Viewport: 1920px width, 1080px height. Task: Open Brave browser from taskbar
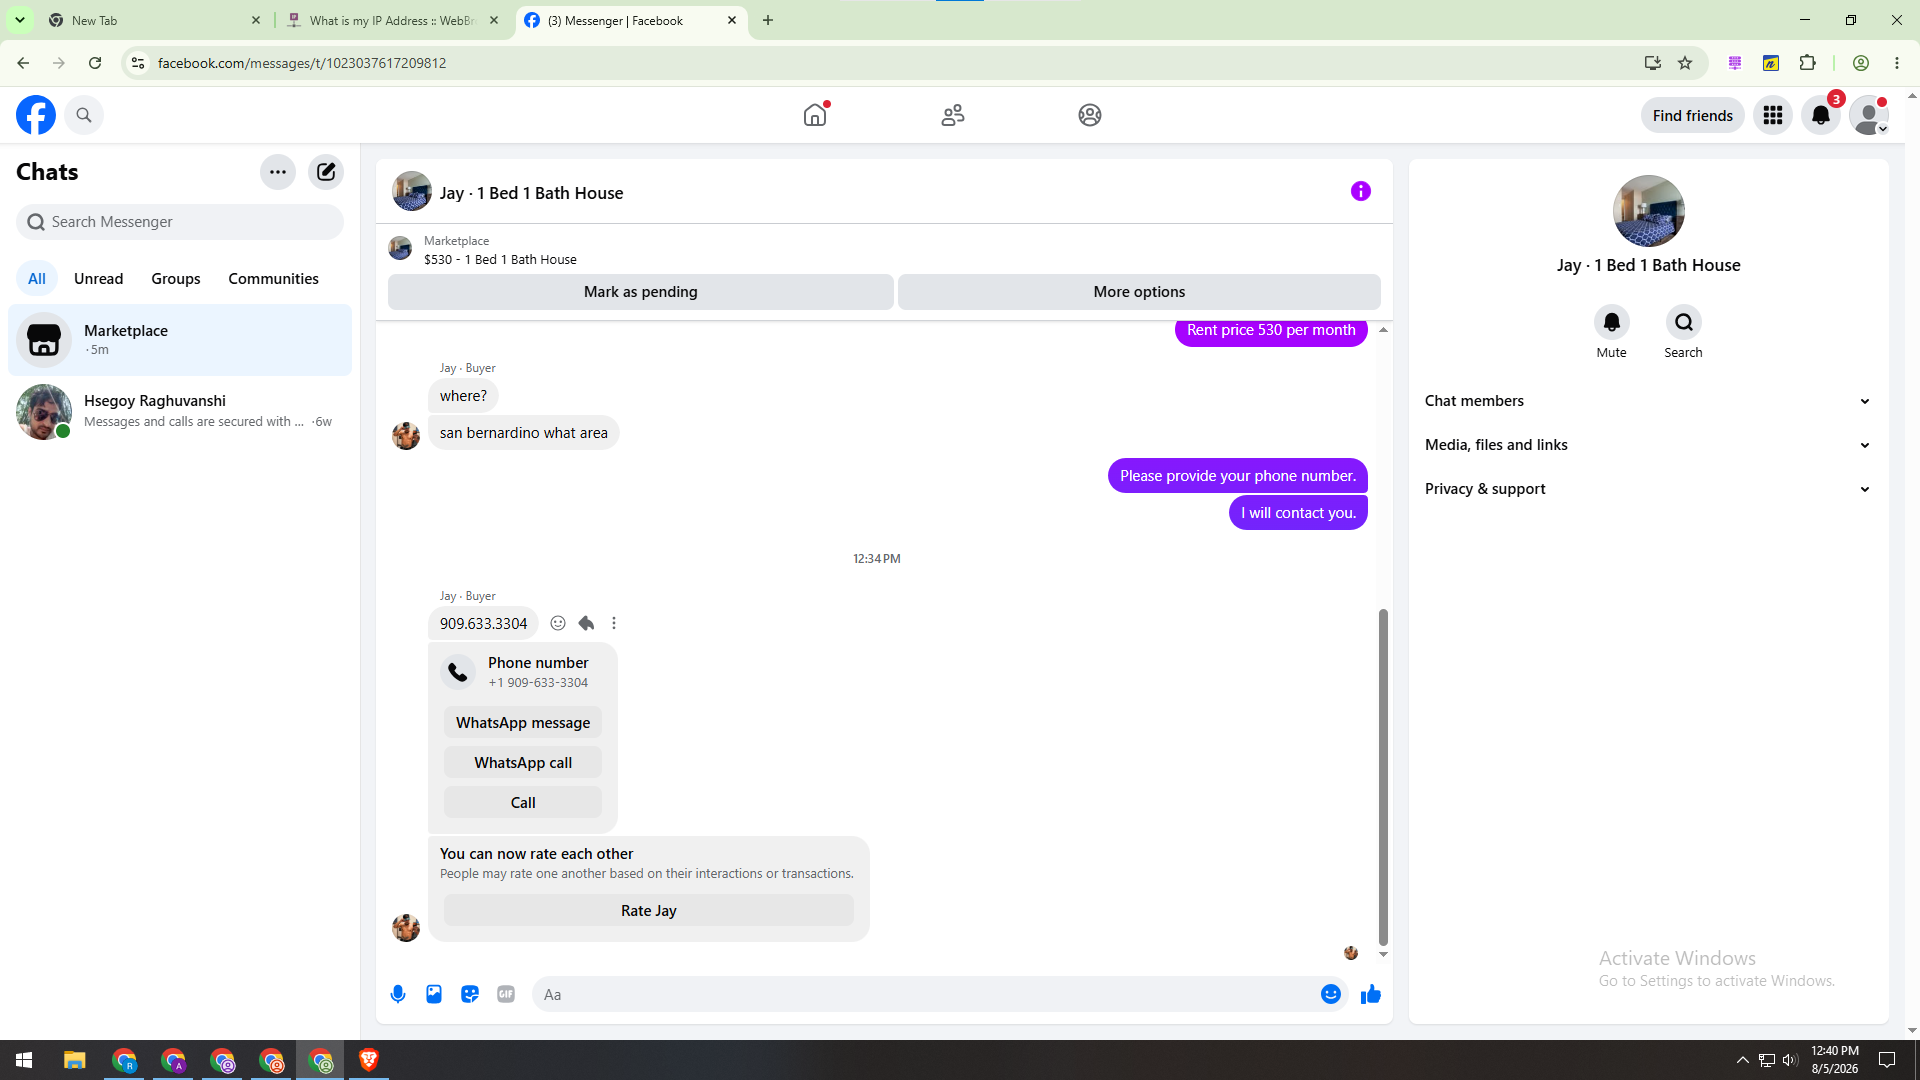tap(369, 1060)
